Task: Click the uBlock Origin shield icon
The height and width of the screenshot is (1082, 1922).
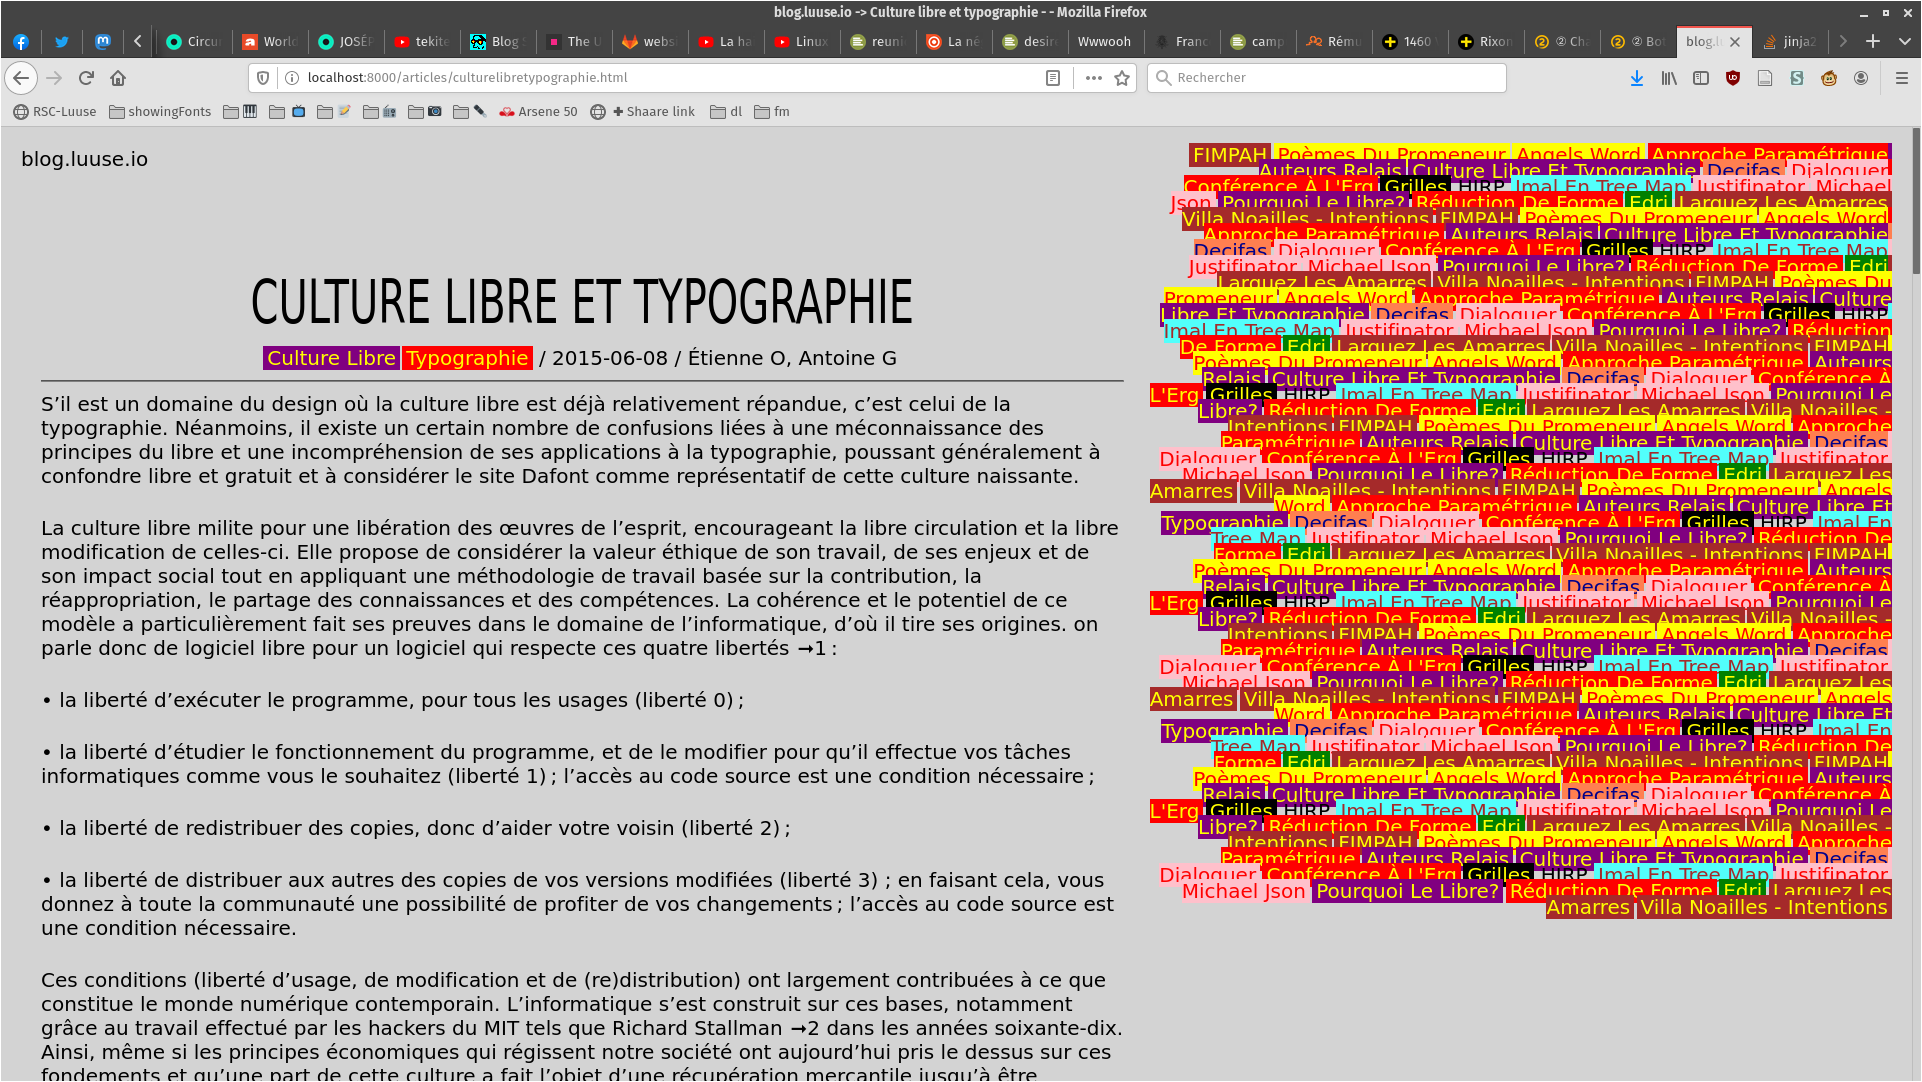Action: 1733,78
